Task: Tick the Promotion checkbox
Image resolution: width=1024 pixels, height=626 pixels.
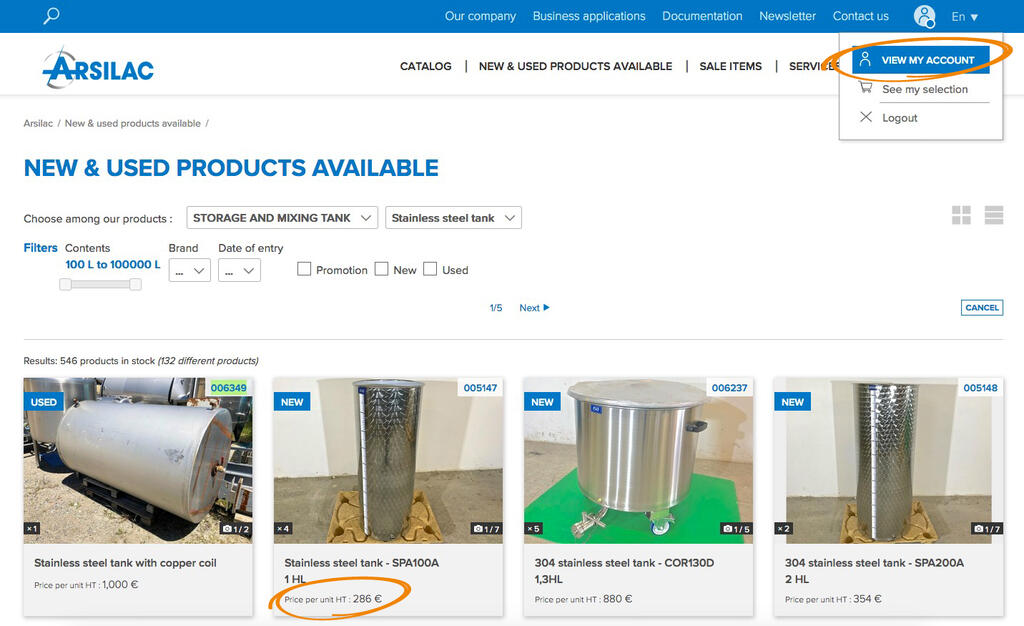Action: 304,269
